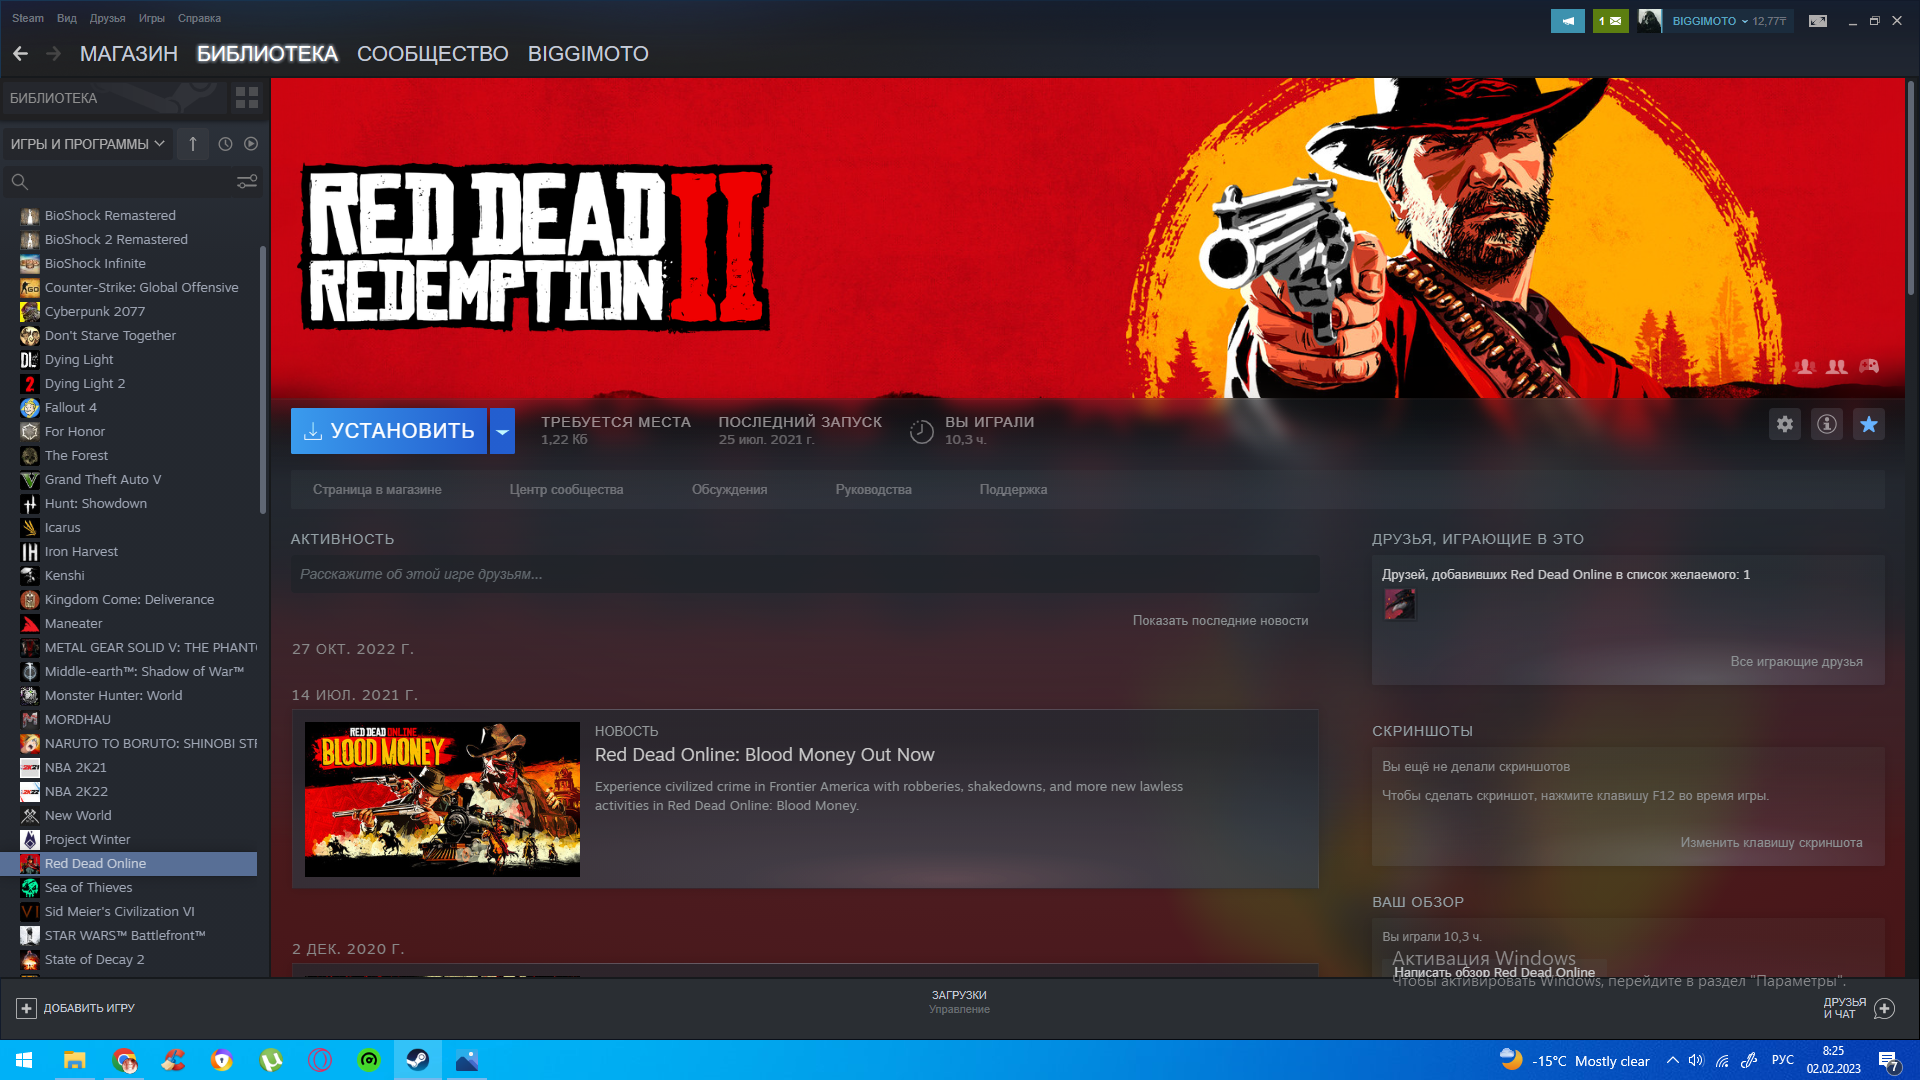
Task: Click the sort ascending arrow in library filter
Action: click(x=193, y=144)
